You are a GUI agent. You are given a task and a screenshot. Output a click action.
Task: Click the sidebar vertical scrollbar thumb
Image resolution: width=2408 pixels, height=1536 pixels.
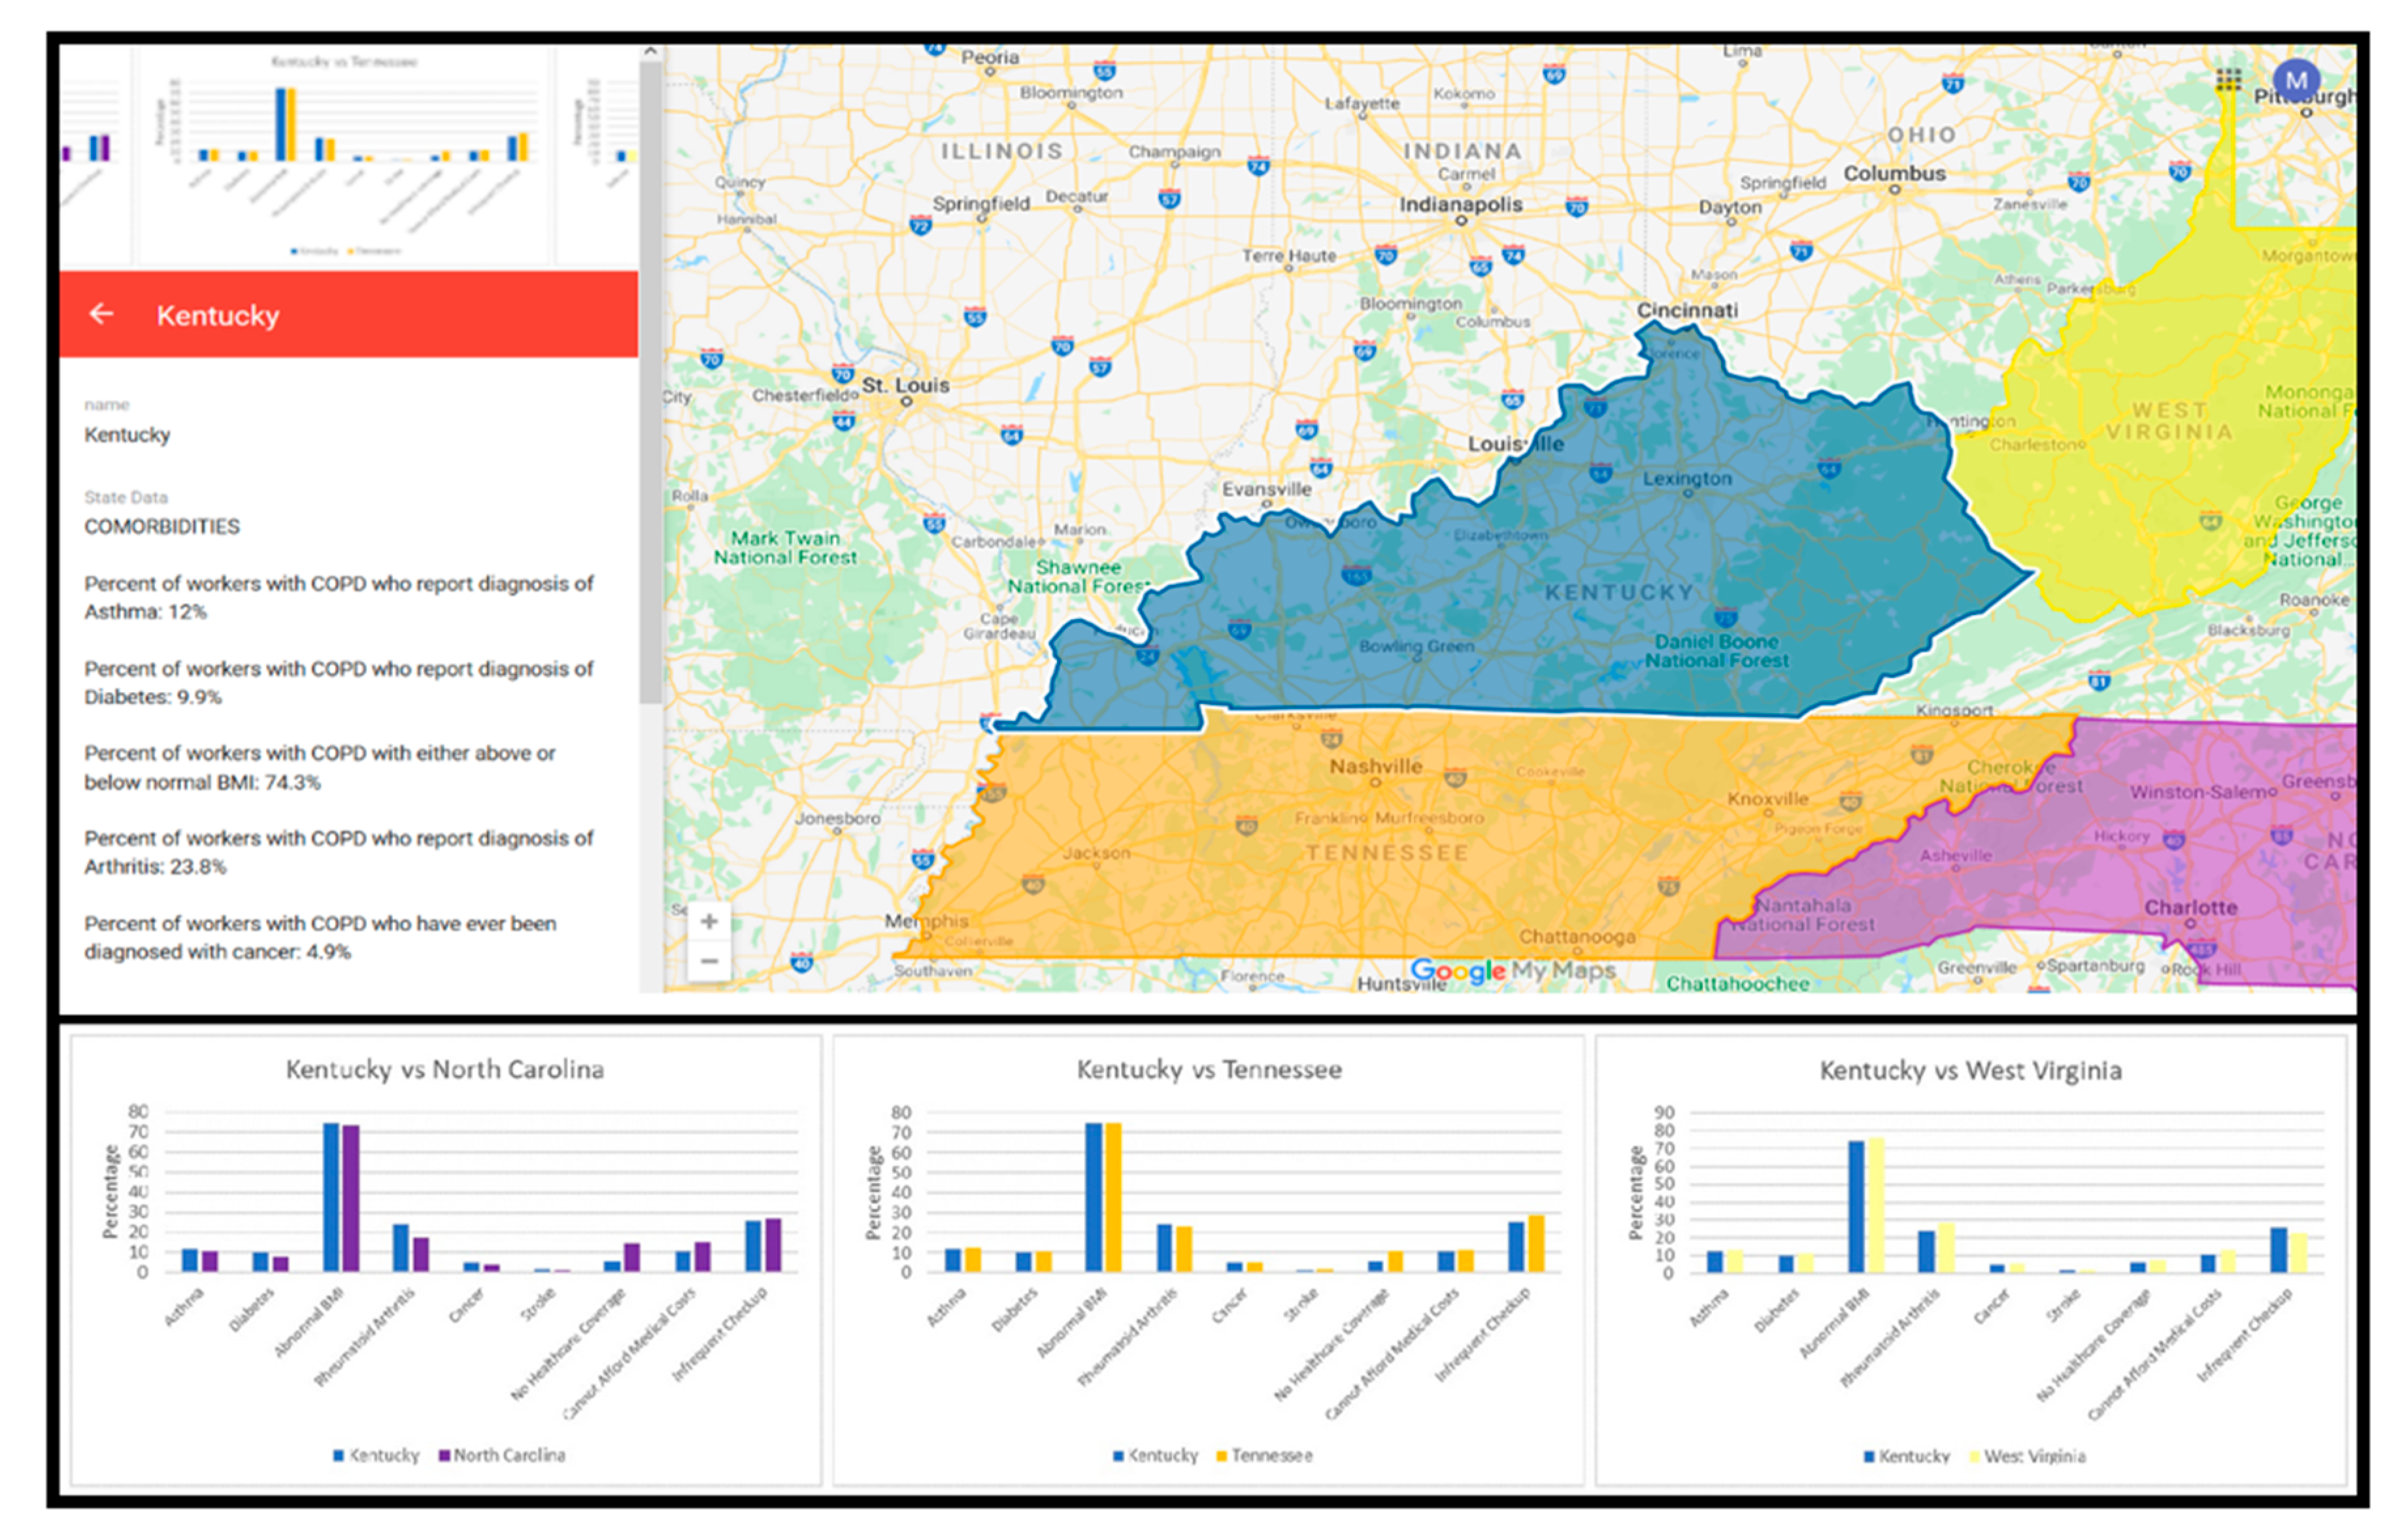[650, 380]
